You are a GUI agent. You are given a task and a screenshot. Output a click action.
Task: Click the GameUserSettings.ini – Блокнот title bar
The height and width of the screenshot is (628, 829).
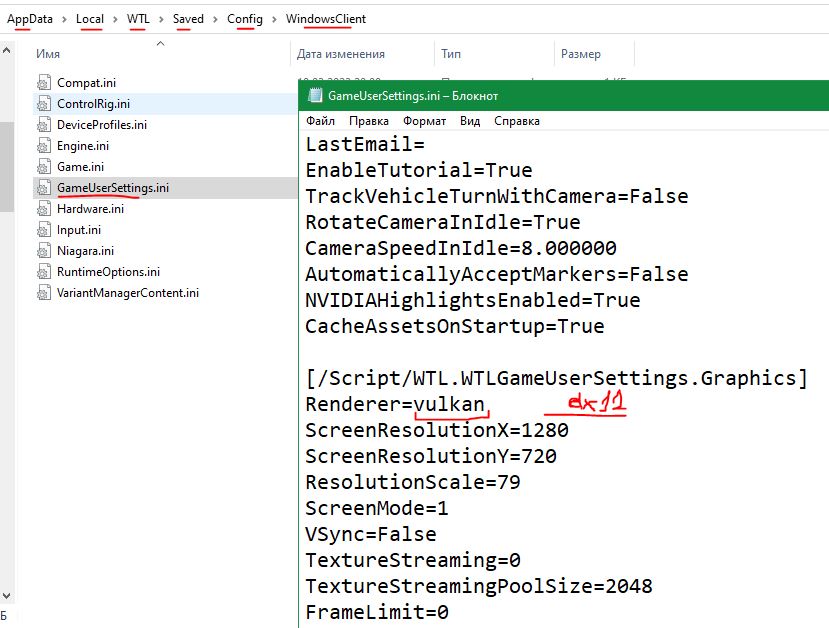point(564,96)
